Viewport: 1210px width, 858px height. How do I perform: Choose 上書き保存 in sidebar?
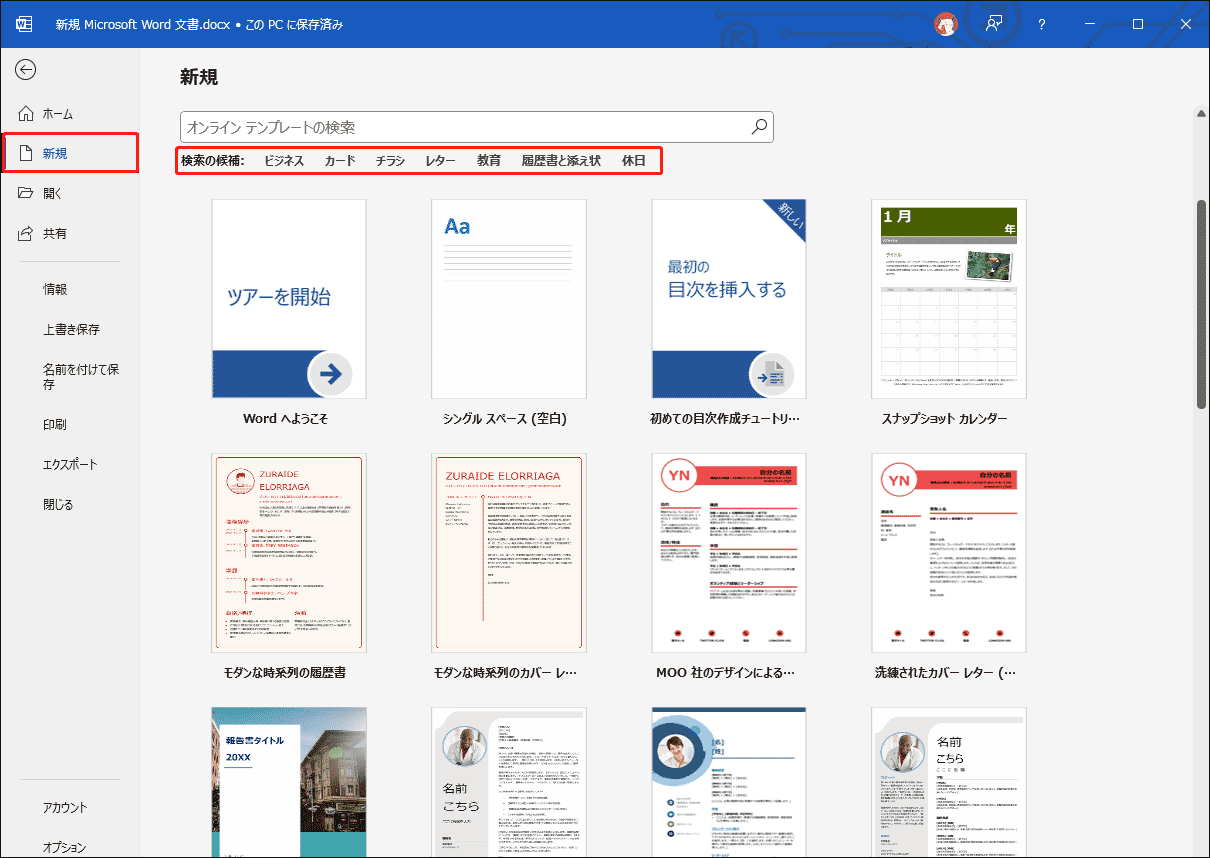(70, 329)
